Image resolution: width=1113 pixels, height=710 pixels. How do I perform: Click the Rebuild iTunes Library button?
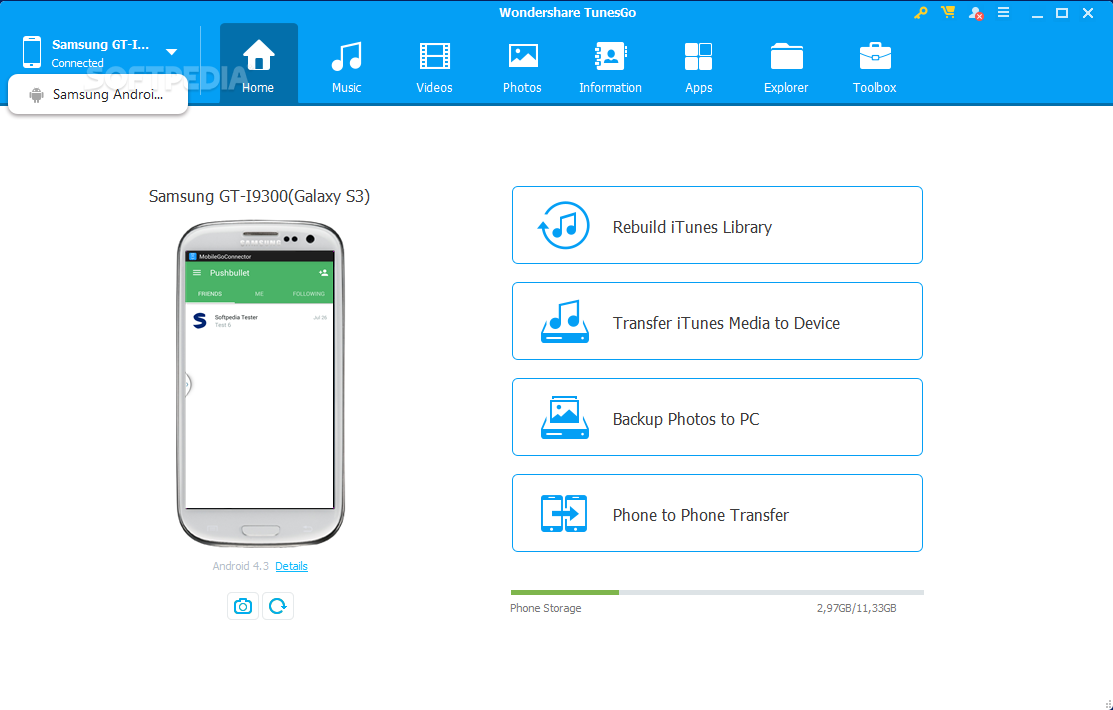717,225
